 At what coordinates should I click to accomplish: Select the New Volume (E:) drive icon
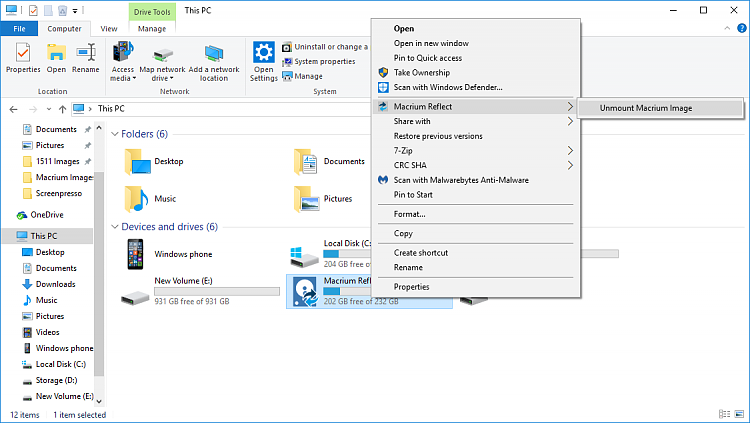(x=135, y=298)
